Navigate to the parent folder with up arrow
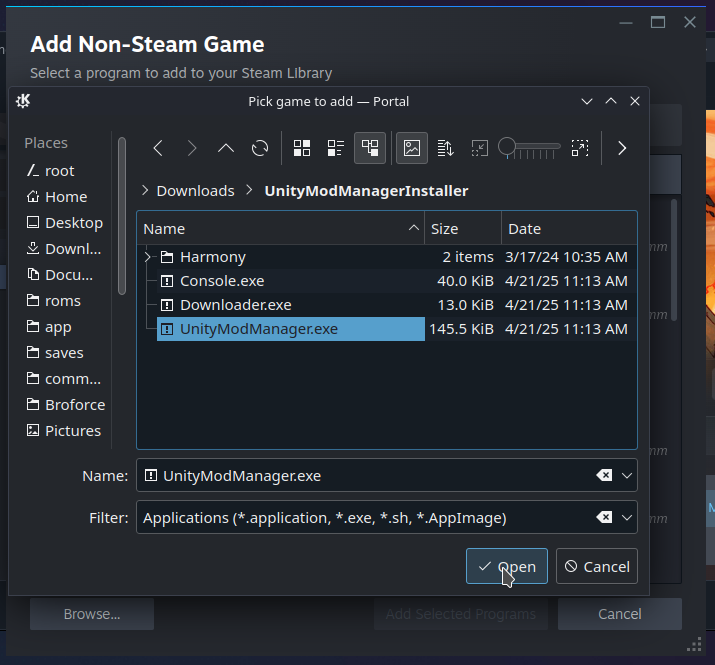The image size is (715, 665). click(x=226, y=148)
